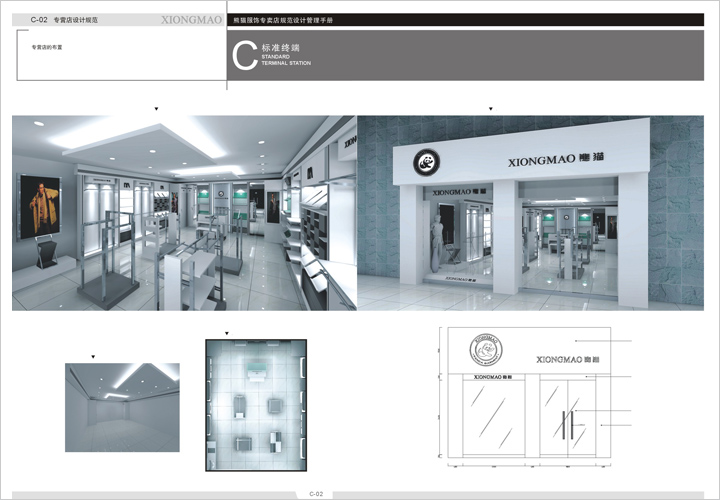
Task: Select the black bar title "熊猫服饰专卖店规范设计管理手册"
Action: (x=283, y=20)
